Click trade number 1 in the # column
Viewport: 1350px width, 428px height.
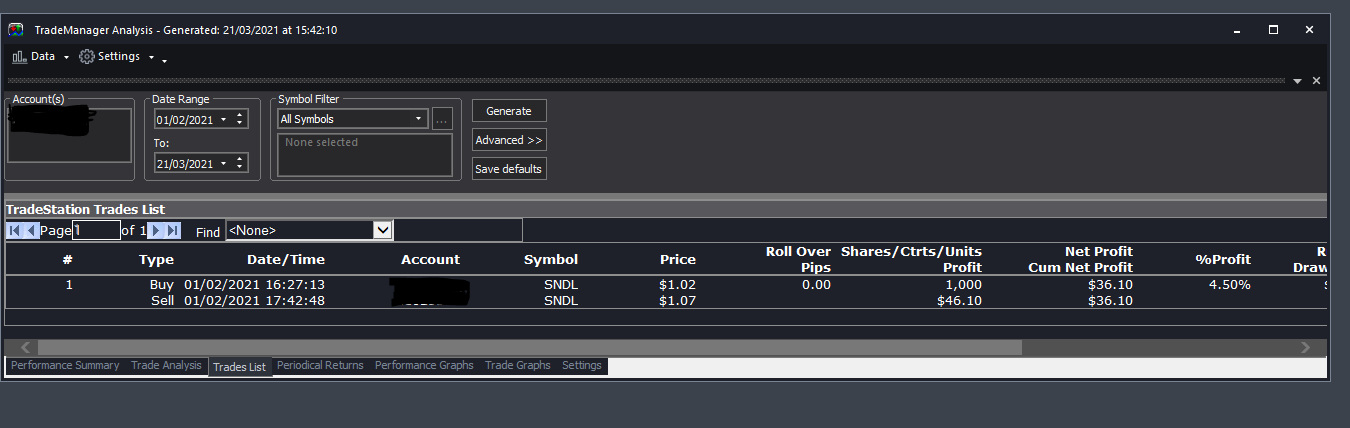point(69,285)
